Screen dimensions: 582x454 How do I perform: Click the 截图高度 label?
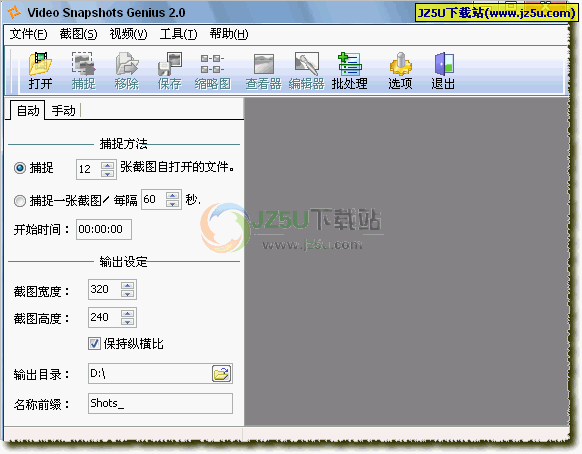[x=42, y=319]
